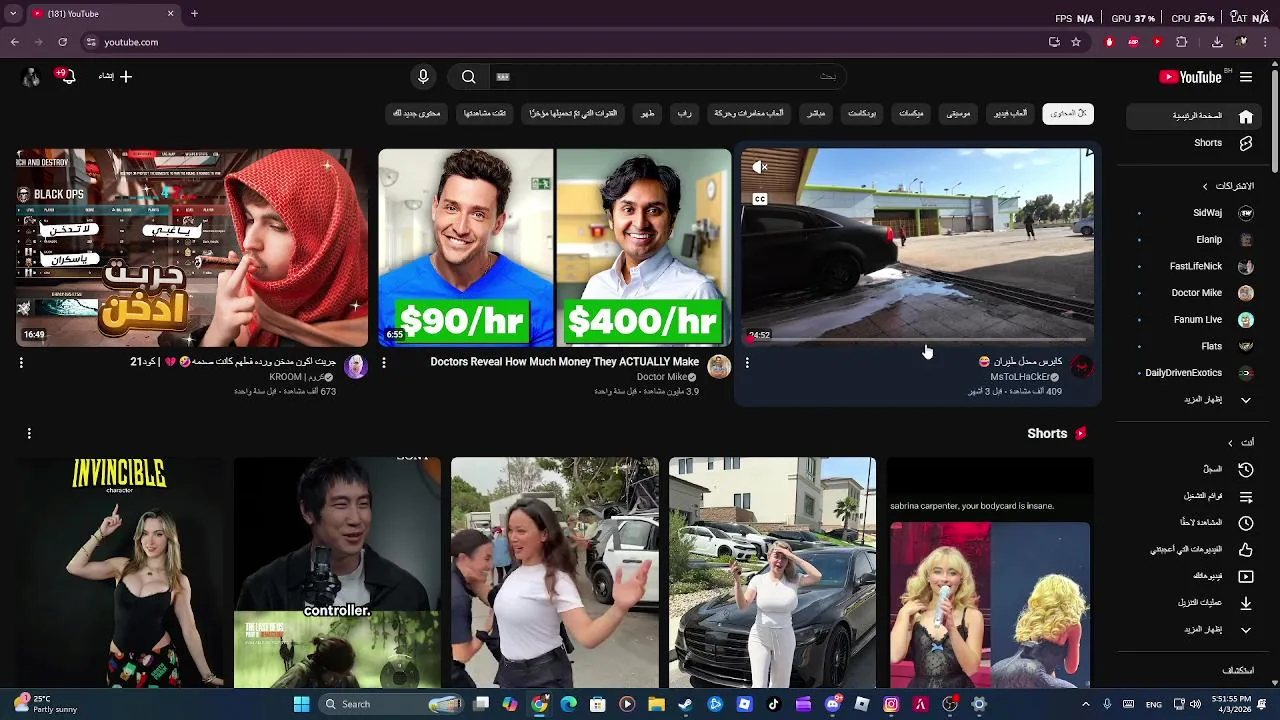Open Windows Start menu
Image resolution: width=1280 pixels, height=720 pixels.
pyautogui.click(x=301, y=704)
